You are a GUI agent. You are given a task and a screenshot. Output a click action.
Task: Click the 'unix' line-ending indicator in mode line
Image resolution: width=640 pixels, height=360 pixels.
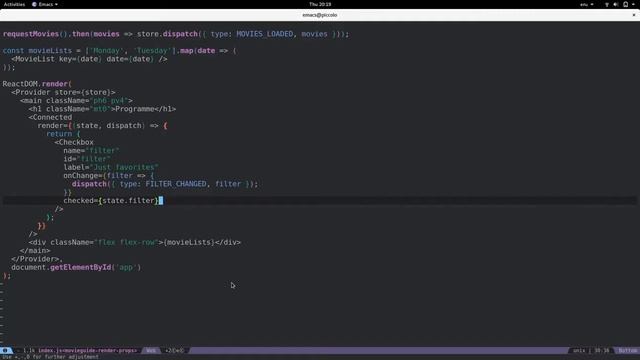pyautogui.click(x=579, y=350)
